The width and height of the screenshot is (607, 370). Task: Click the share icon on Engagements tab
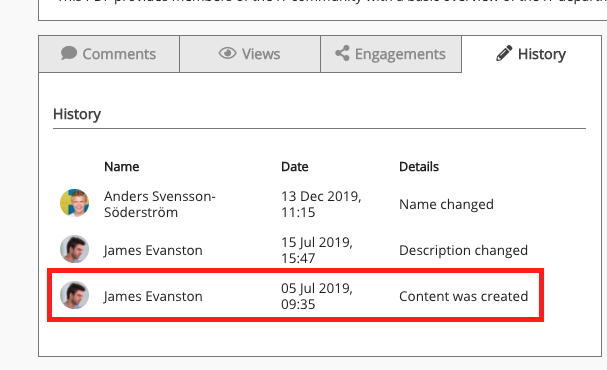click(342, 53)
